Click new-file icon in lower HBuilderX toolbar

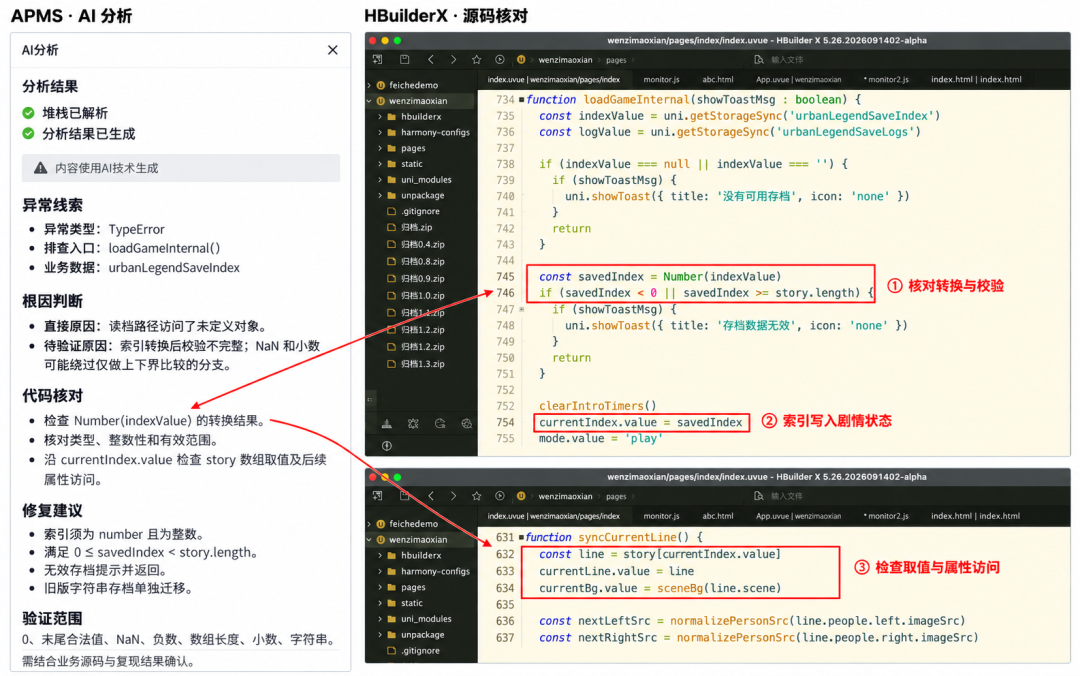click(x=377, y=495)
